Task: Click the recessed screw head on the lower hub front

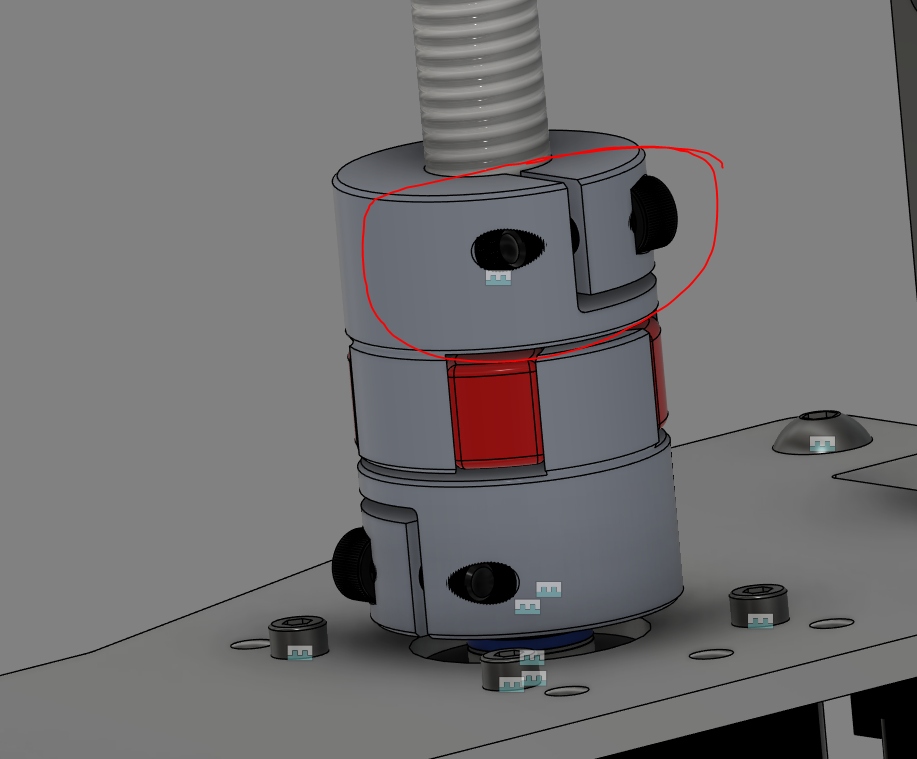Action: 481,580
